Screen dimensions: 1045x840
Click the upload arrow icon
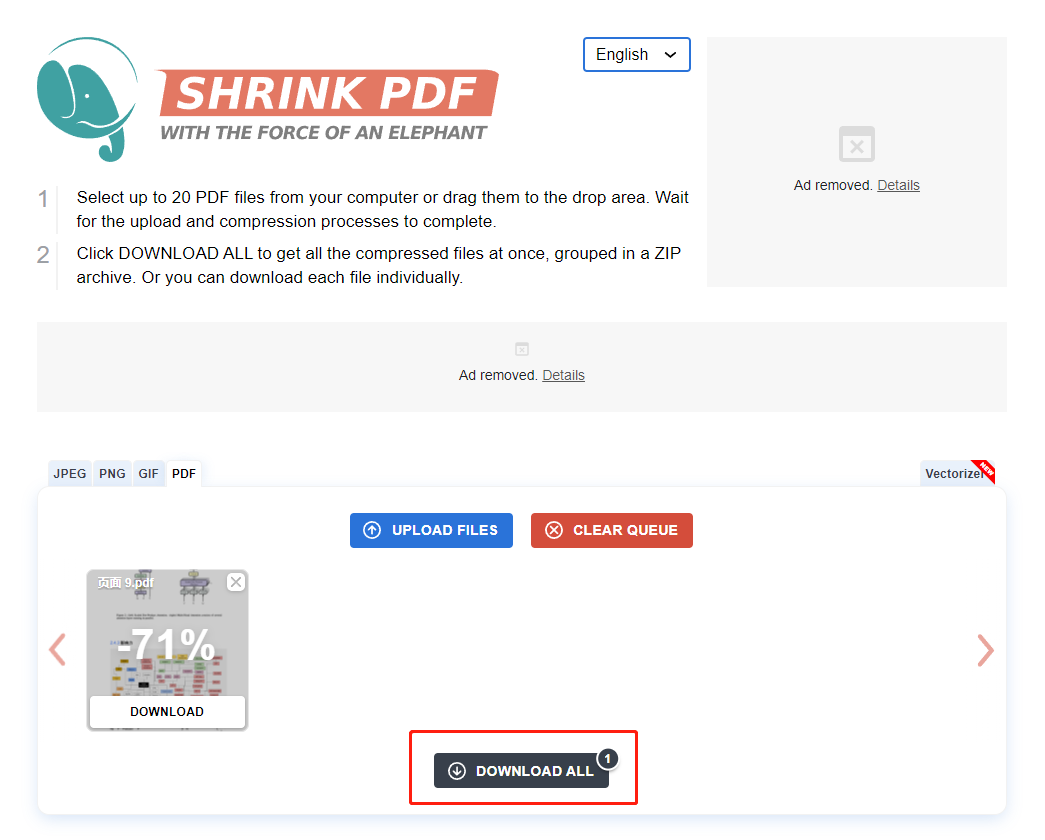click(372, 530)
